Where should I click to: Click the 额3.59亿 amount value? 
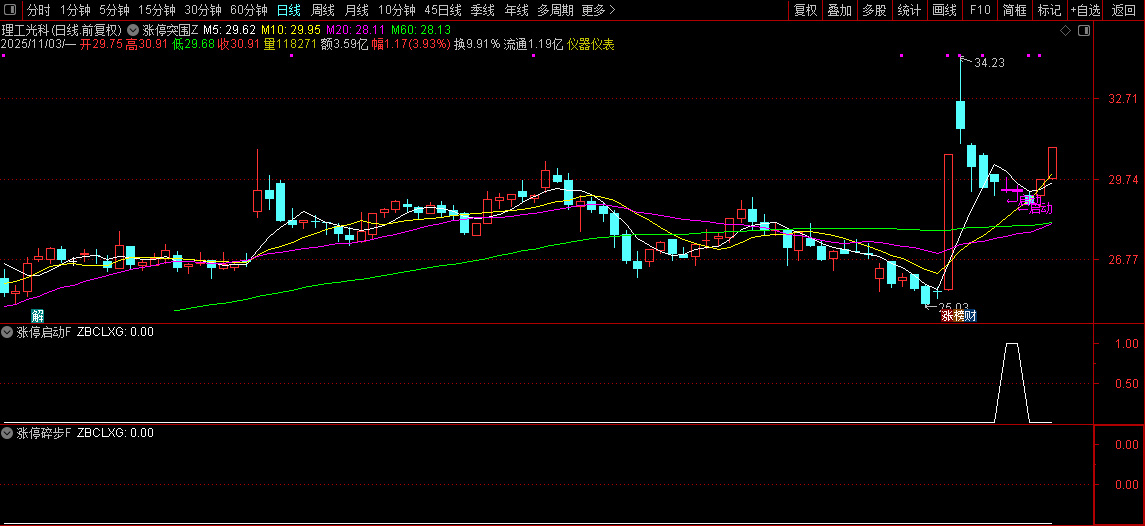point(345,44)
